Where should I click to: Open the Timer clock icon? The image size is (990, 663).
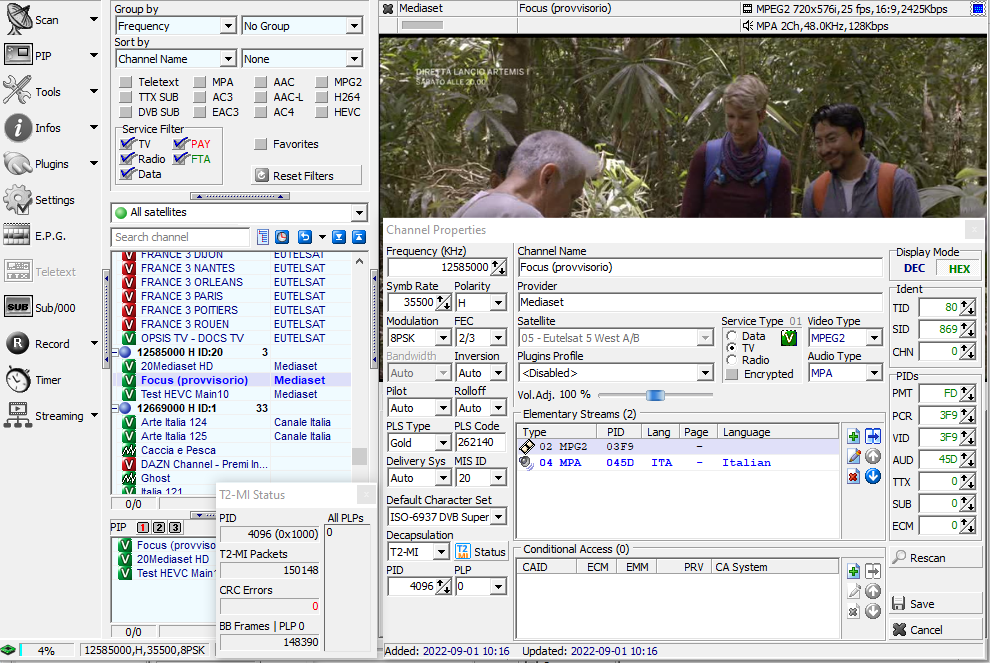[x=18, y=379]
